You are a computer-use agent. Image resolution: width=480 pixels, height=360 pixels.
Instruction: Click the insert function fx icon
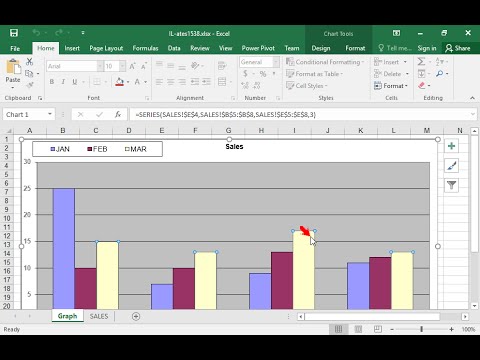pyautogui.click(x=118, y=115)
